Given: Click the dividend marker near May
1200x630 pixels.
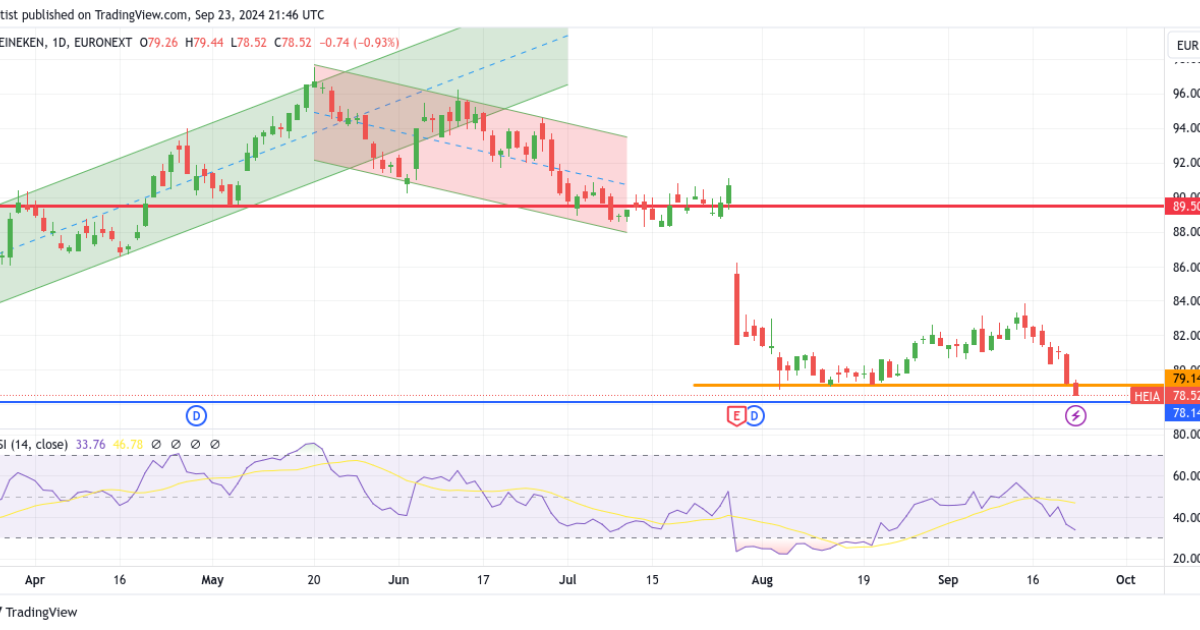Looking at the screenshot, I should coord(197,415).
